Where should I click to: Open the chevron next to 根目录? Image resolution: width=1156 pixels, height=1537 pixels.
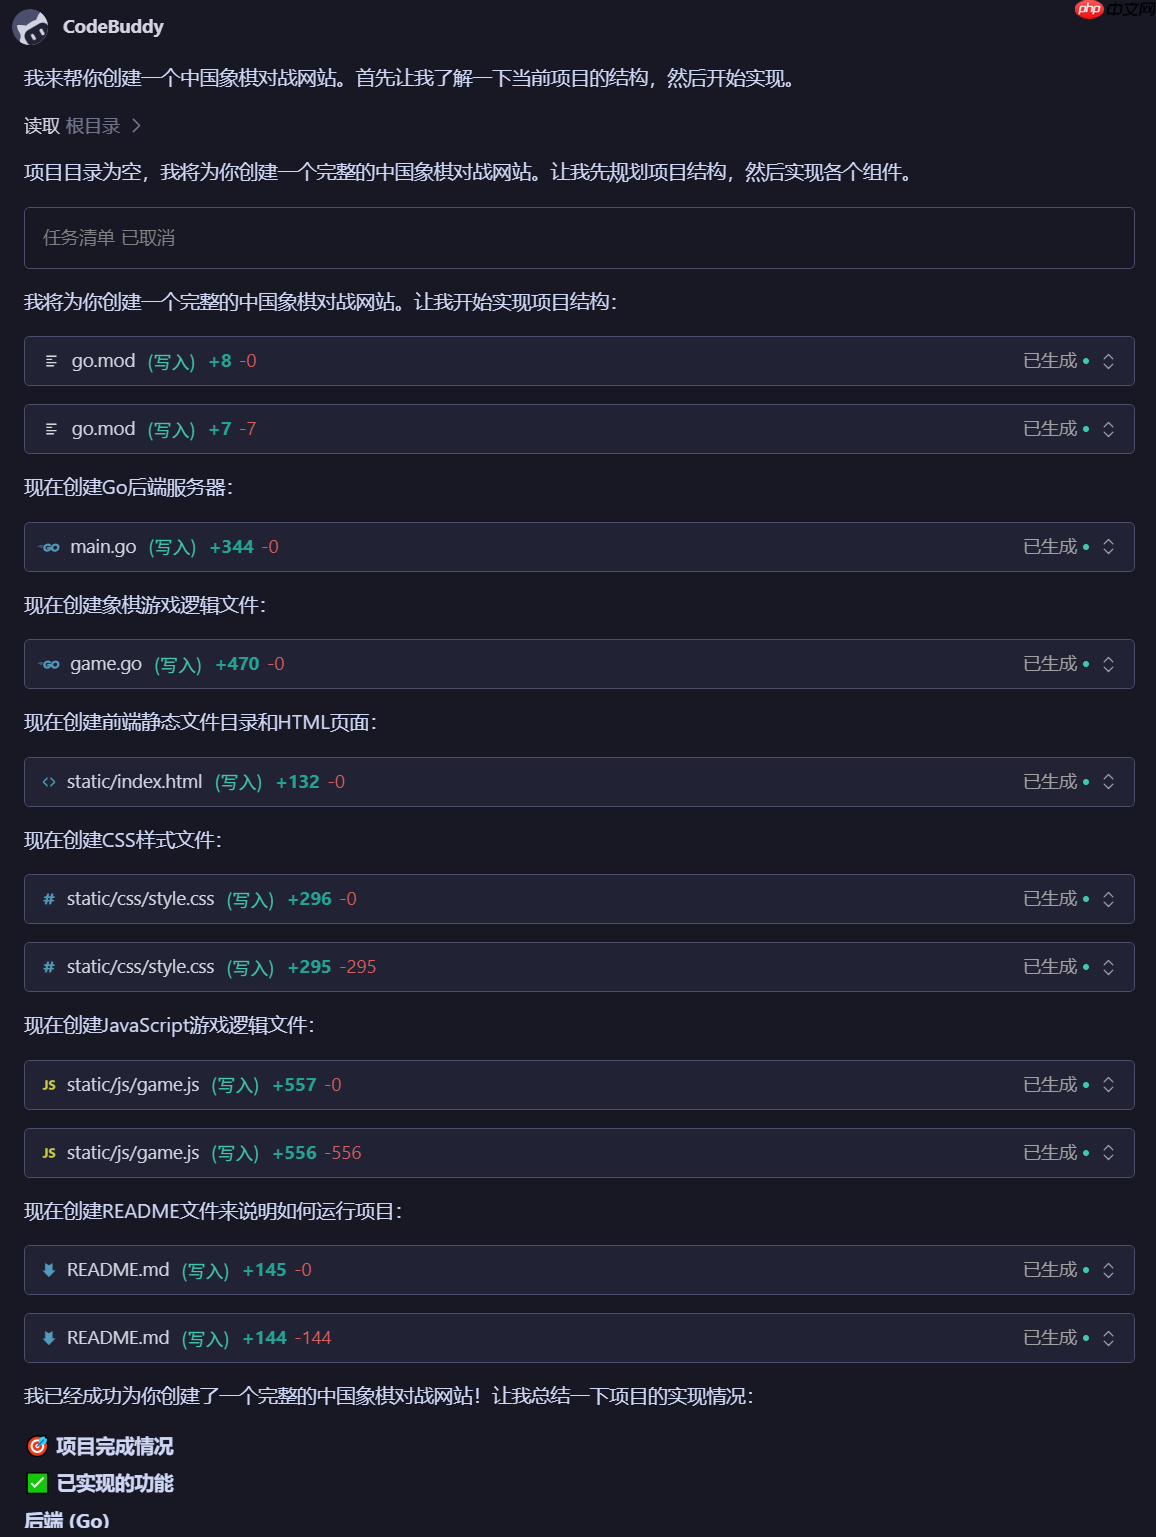[x=138, y=126]
